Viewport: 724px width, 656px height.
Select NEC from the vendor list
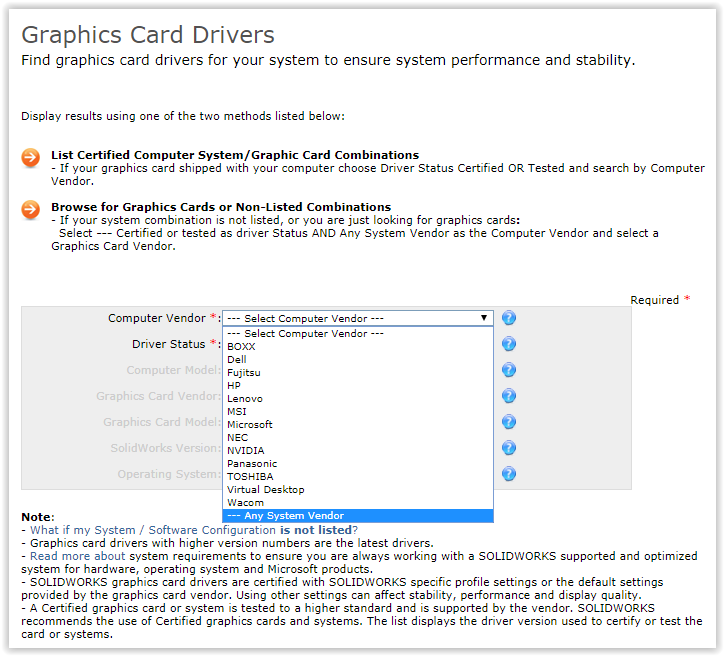358,437
